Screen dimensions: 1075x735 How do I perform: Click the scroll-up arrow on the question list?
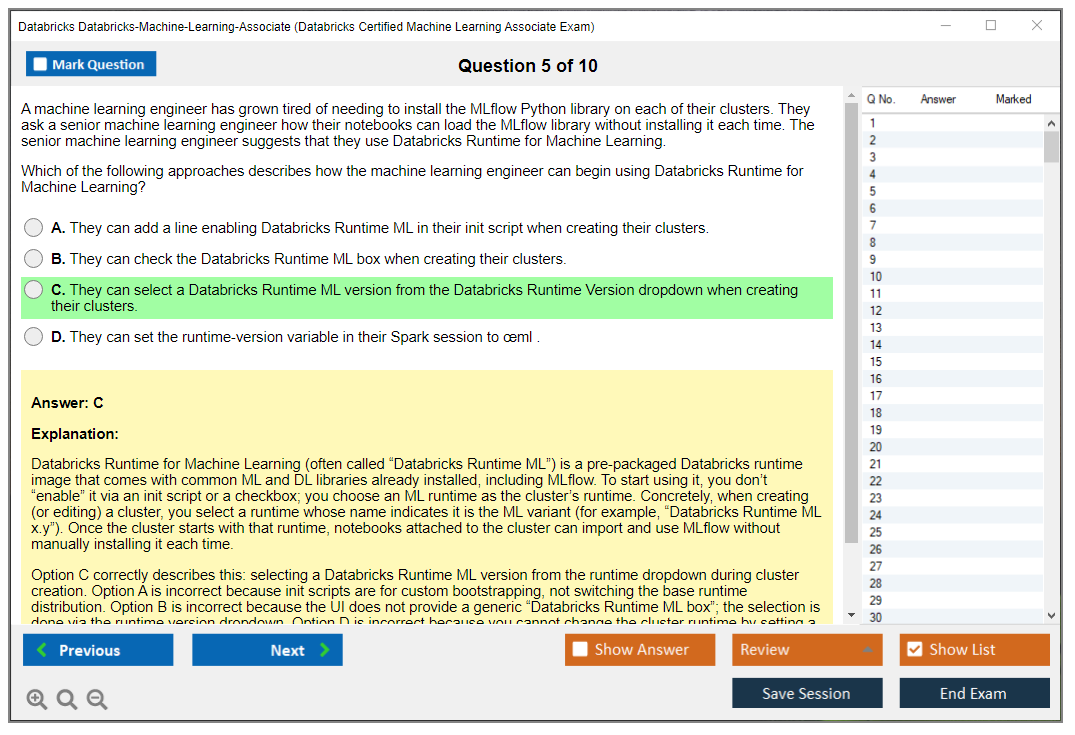(x=1051, y=122)
